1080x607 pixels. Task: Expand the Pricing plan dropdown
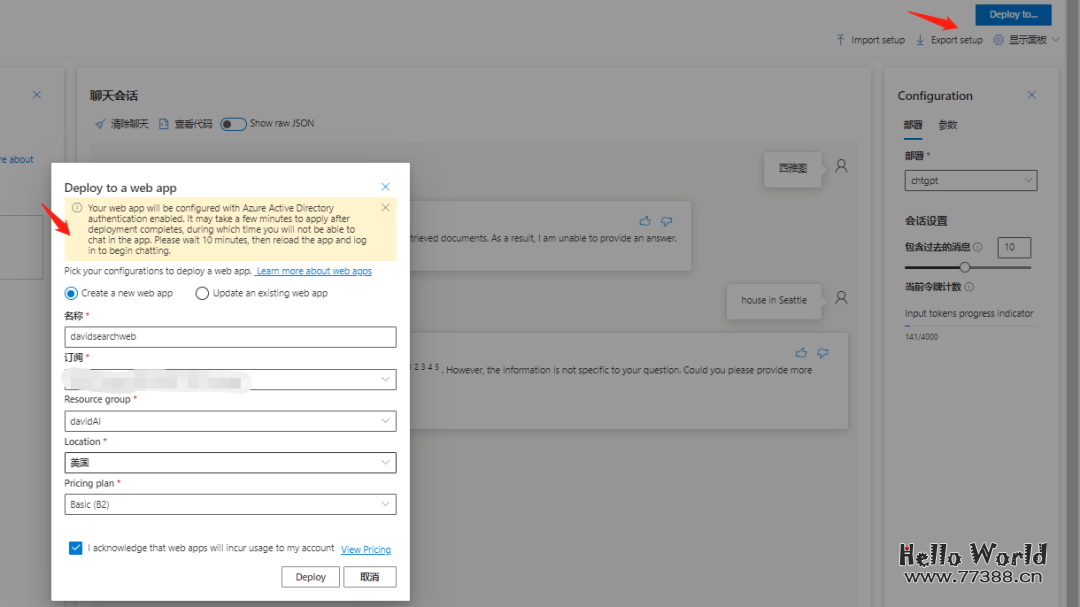(230, 505)
